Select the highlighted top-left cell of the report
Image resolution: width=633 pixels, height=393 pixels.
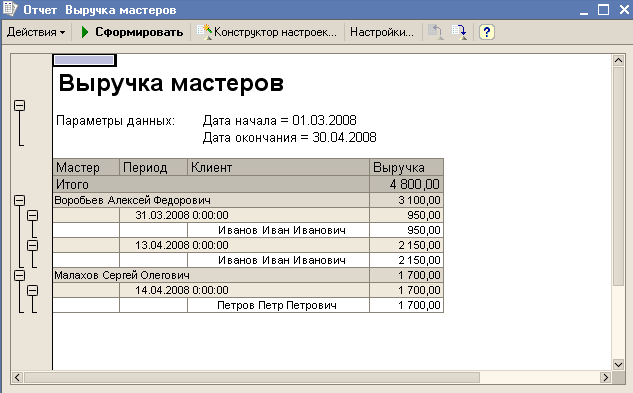click(x=84, y=60)
